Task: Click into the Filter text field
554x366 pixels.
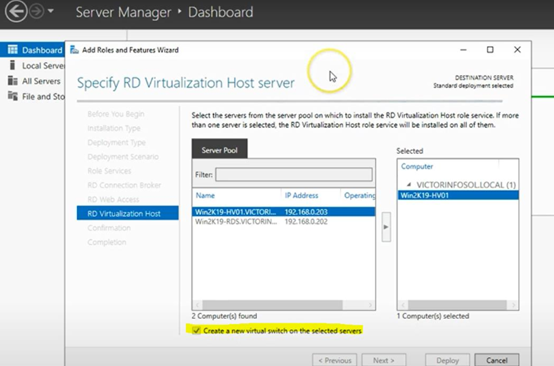Action: (x=294, y=175)
